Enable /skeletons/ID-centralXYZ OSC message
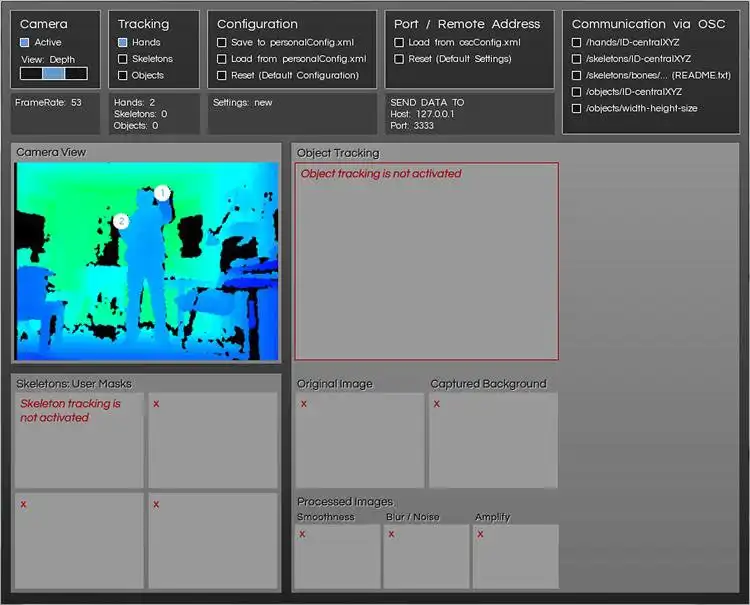750x605 pixels. coord(576,59)
